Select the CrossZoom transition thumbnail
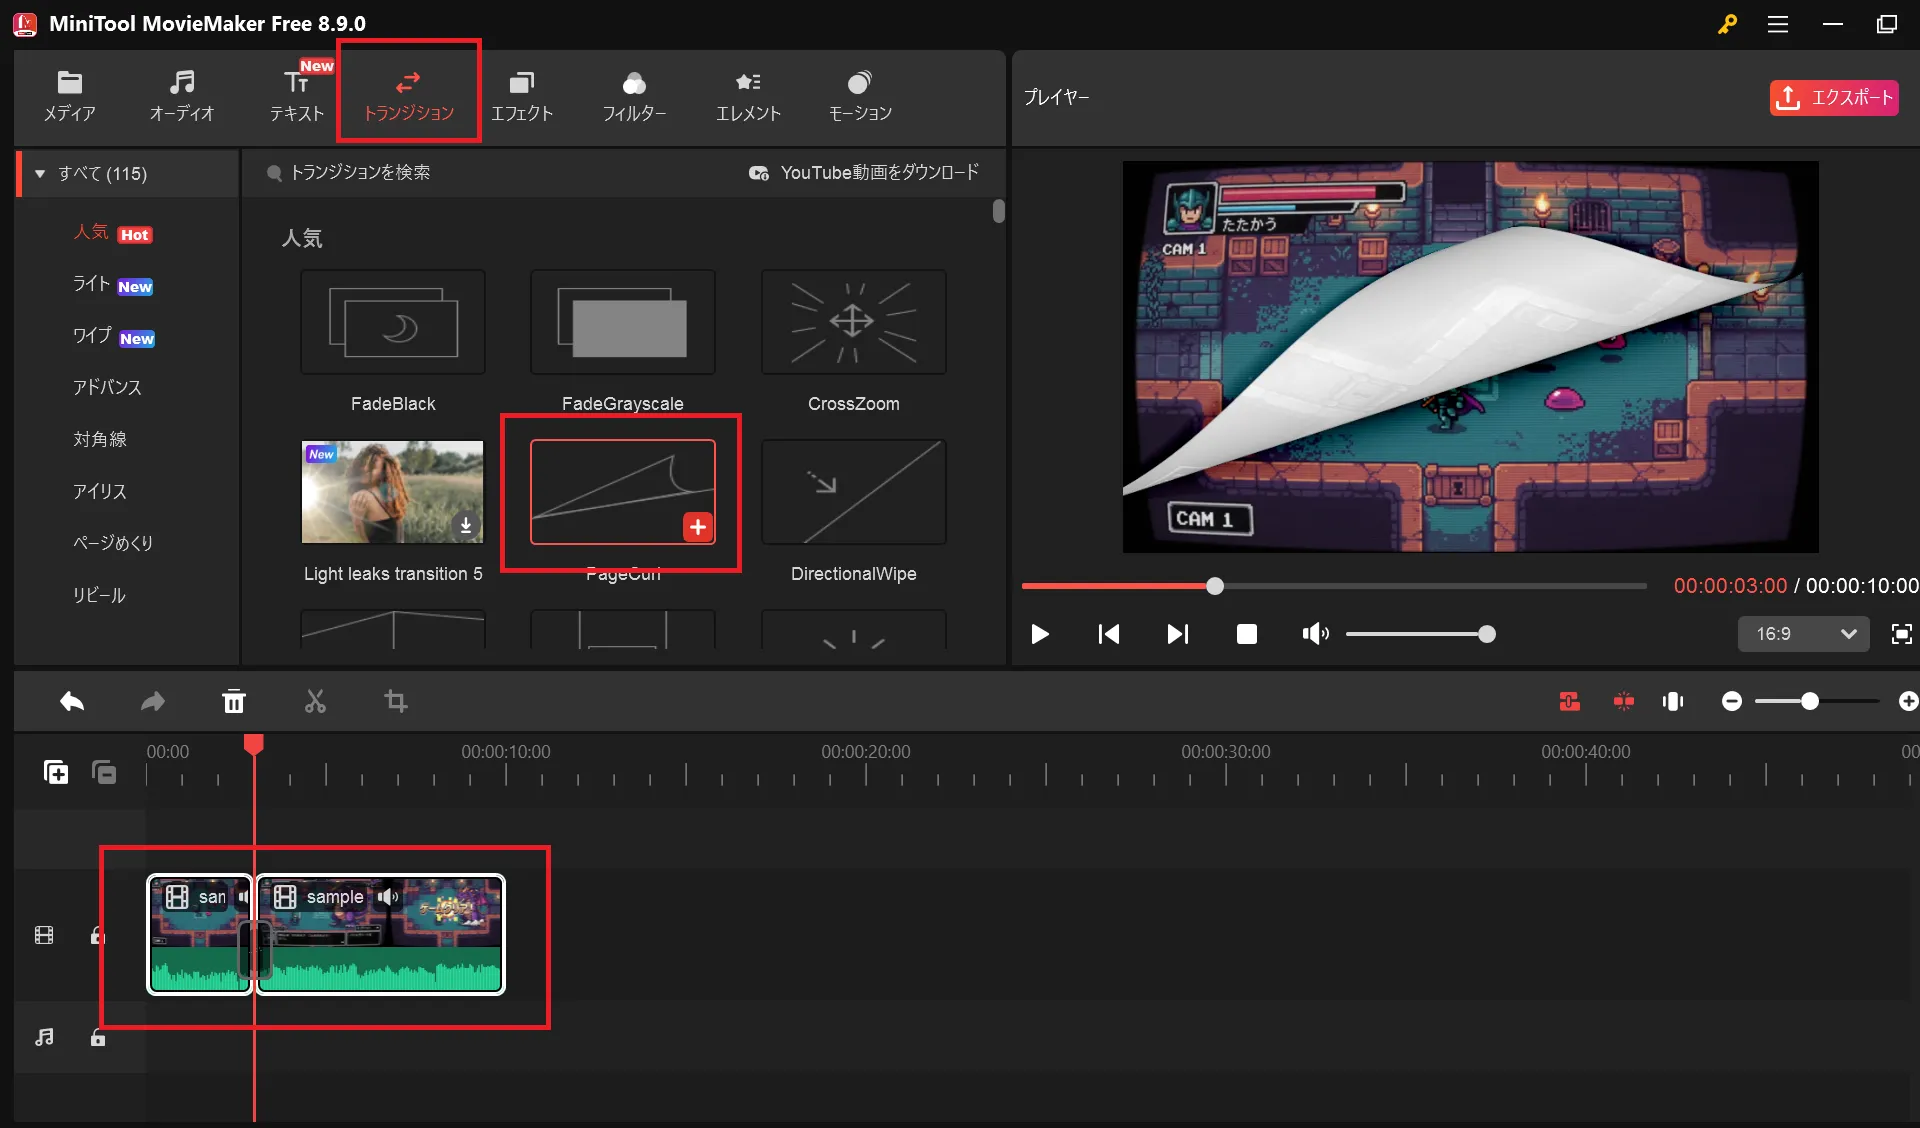Viewport: 1920px width, 1128px height. 854,322
